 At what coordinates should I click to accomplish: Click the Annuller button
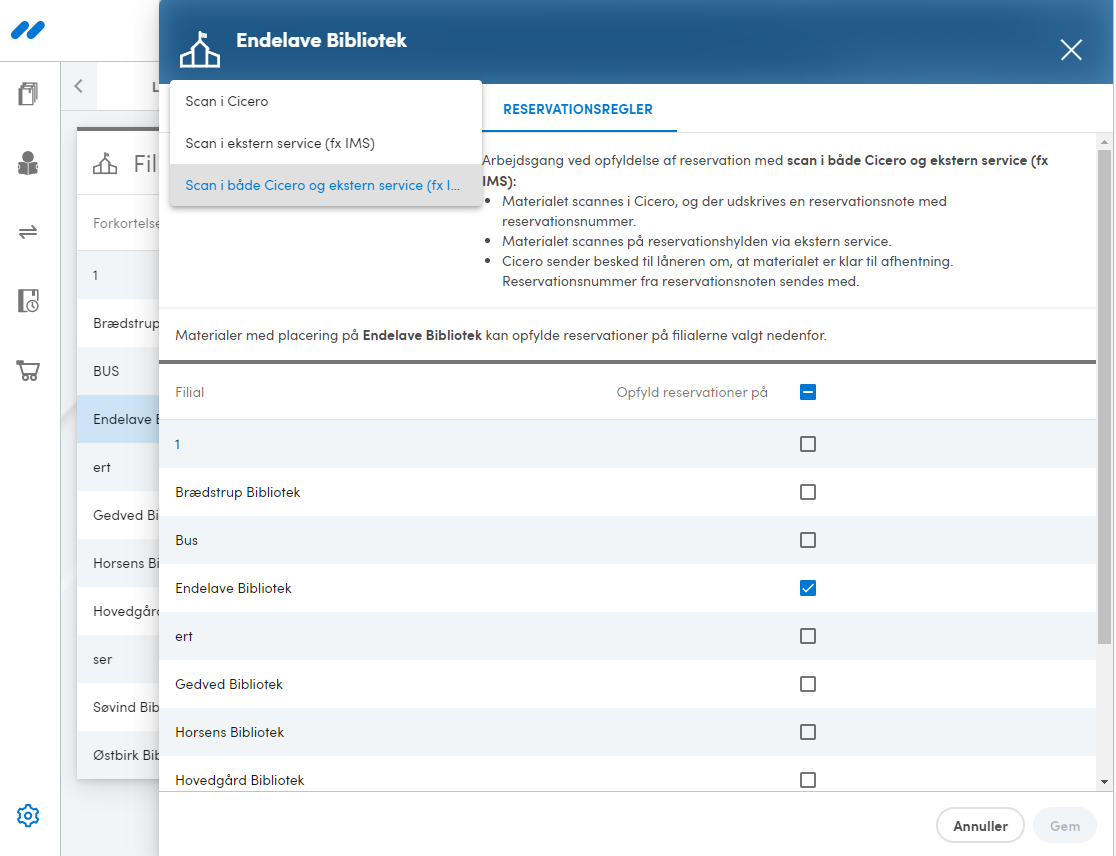980,826
